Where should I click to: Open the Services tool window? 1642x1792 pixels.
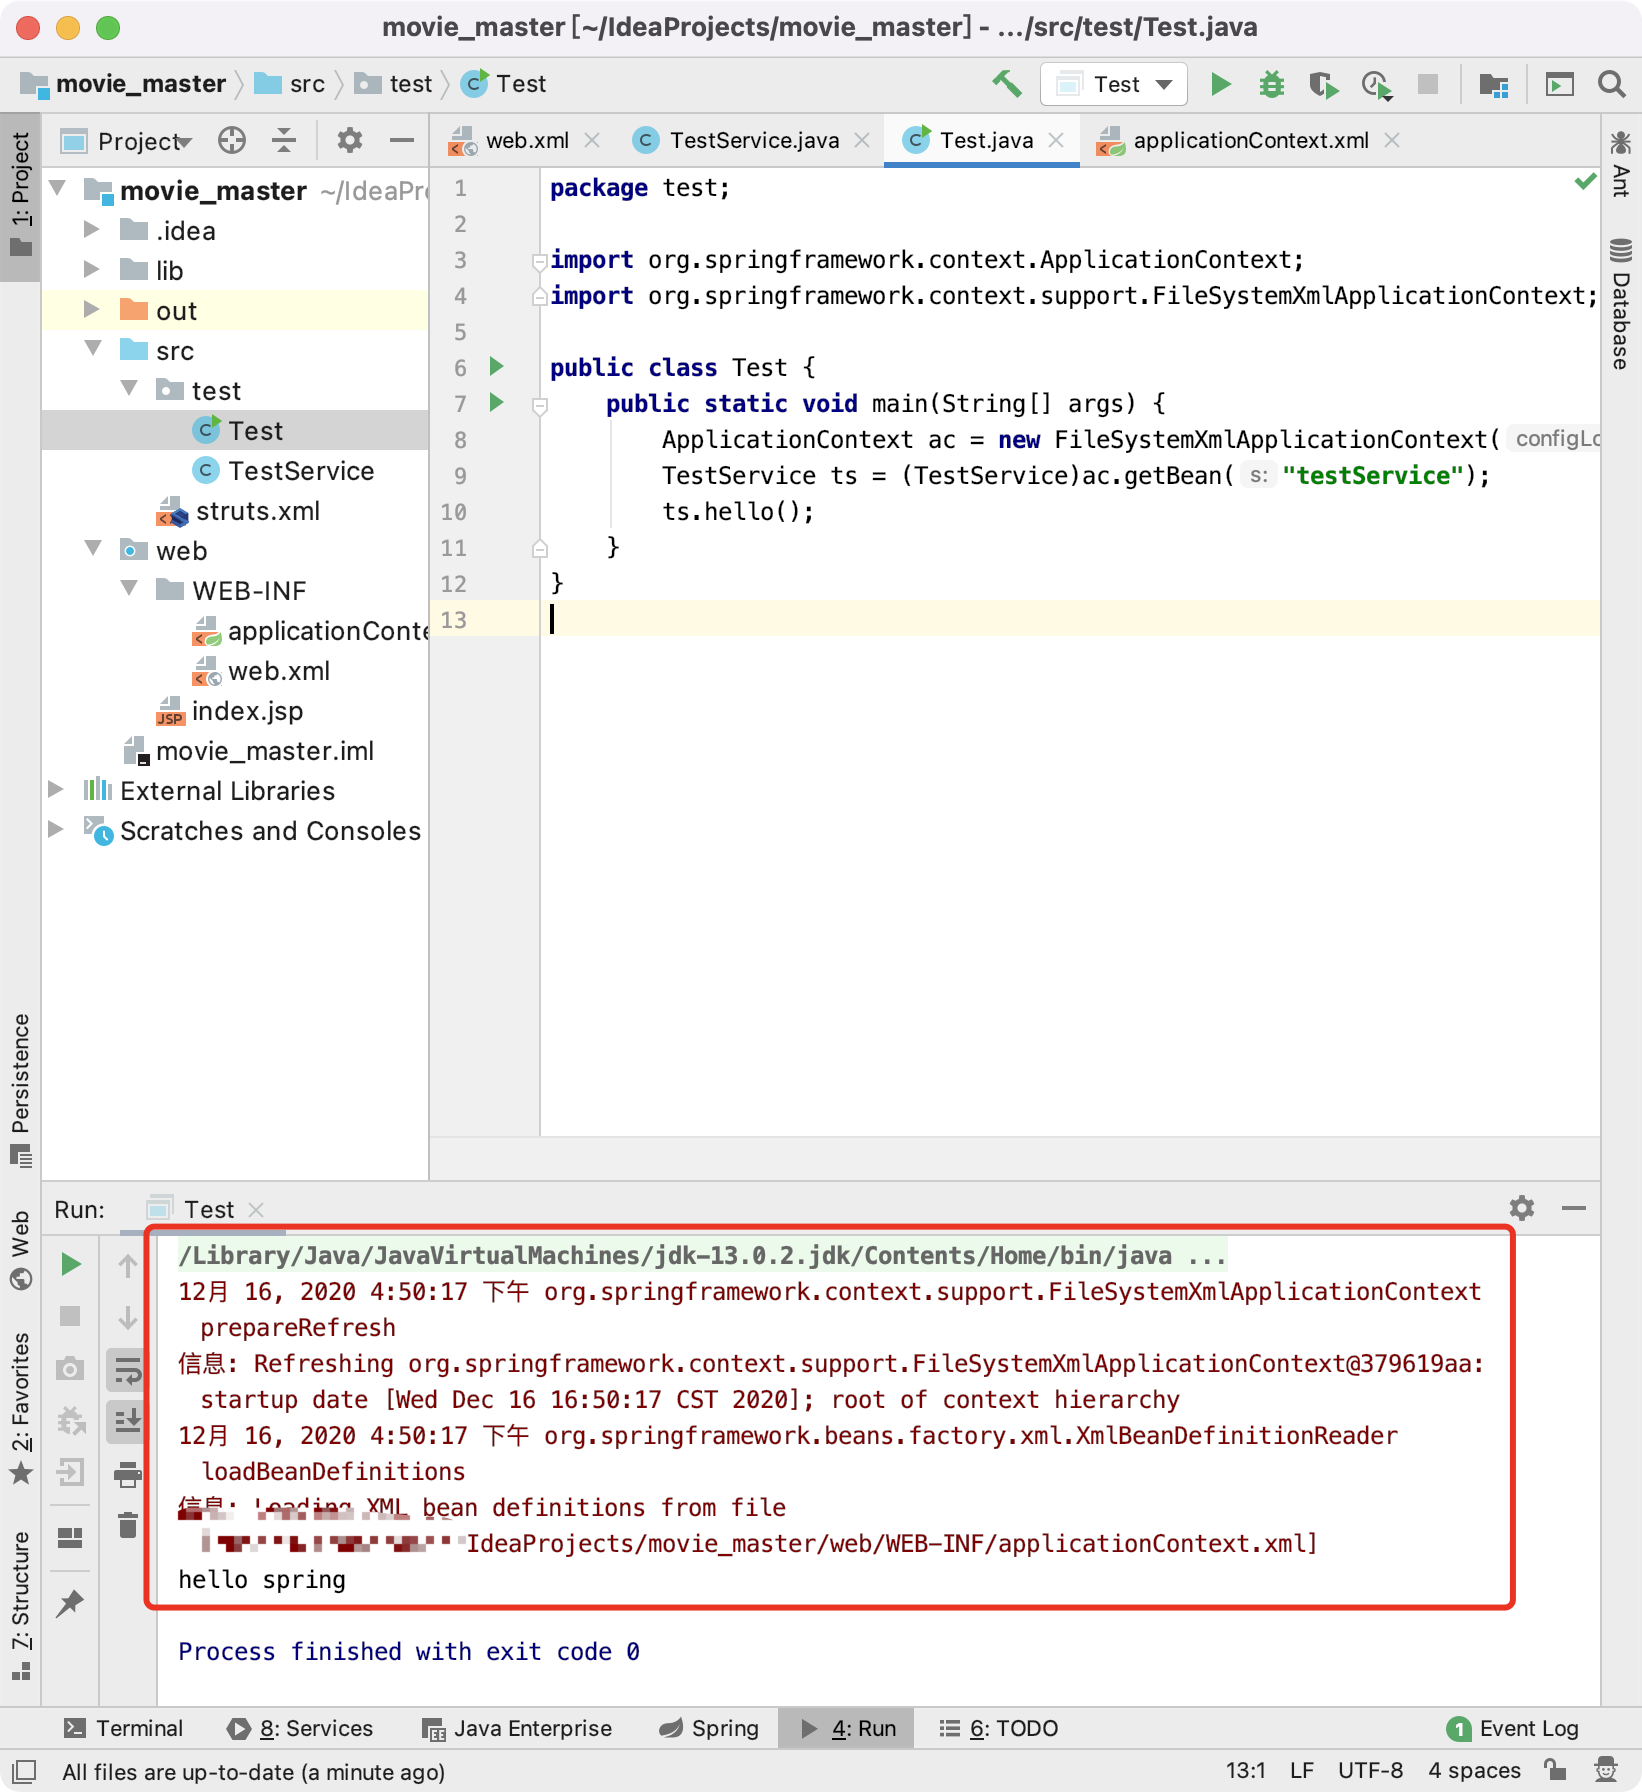299,1728
